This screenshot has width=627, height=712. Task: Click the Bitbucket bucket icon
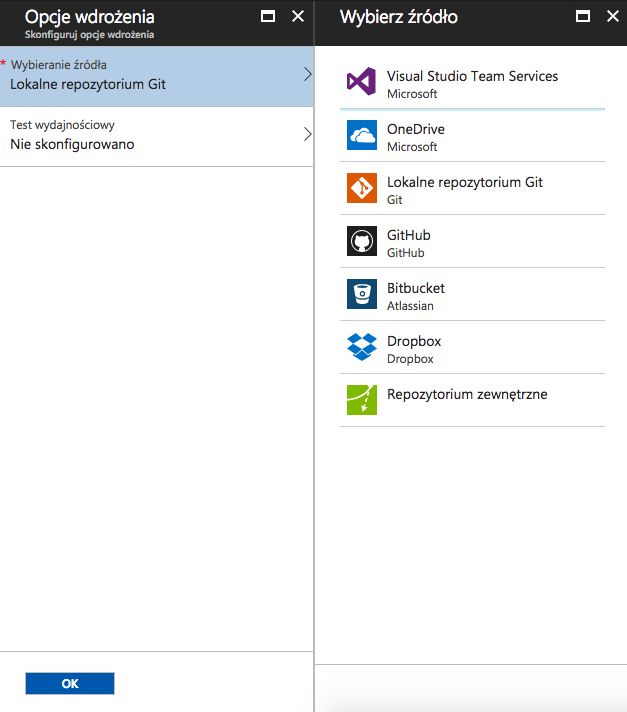tap(361, 294)
